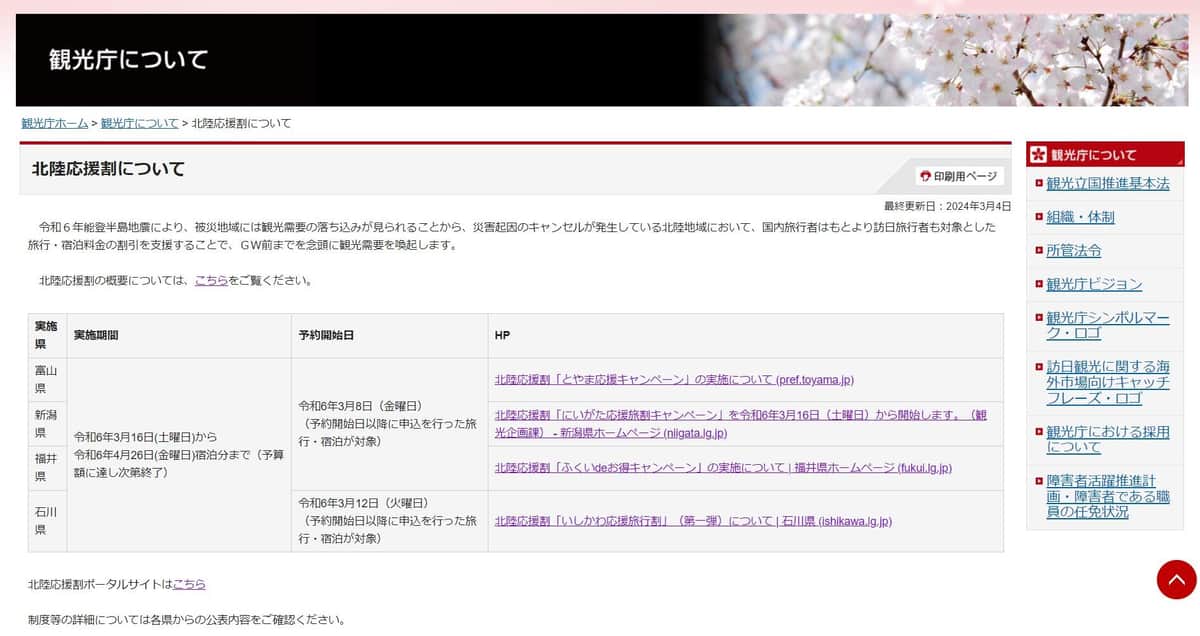Click the scroll-to-top arrow button
This screenshot has height=636, width=1200.
tap(1177, 579)
